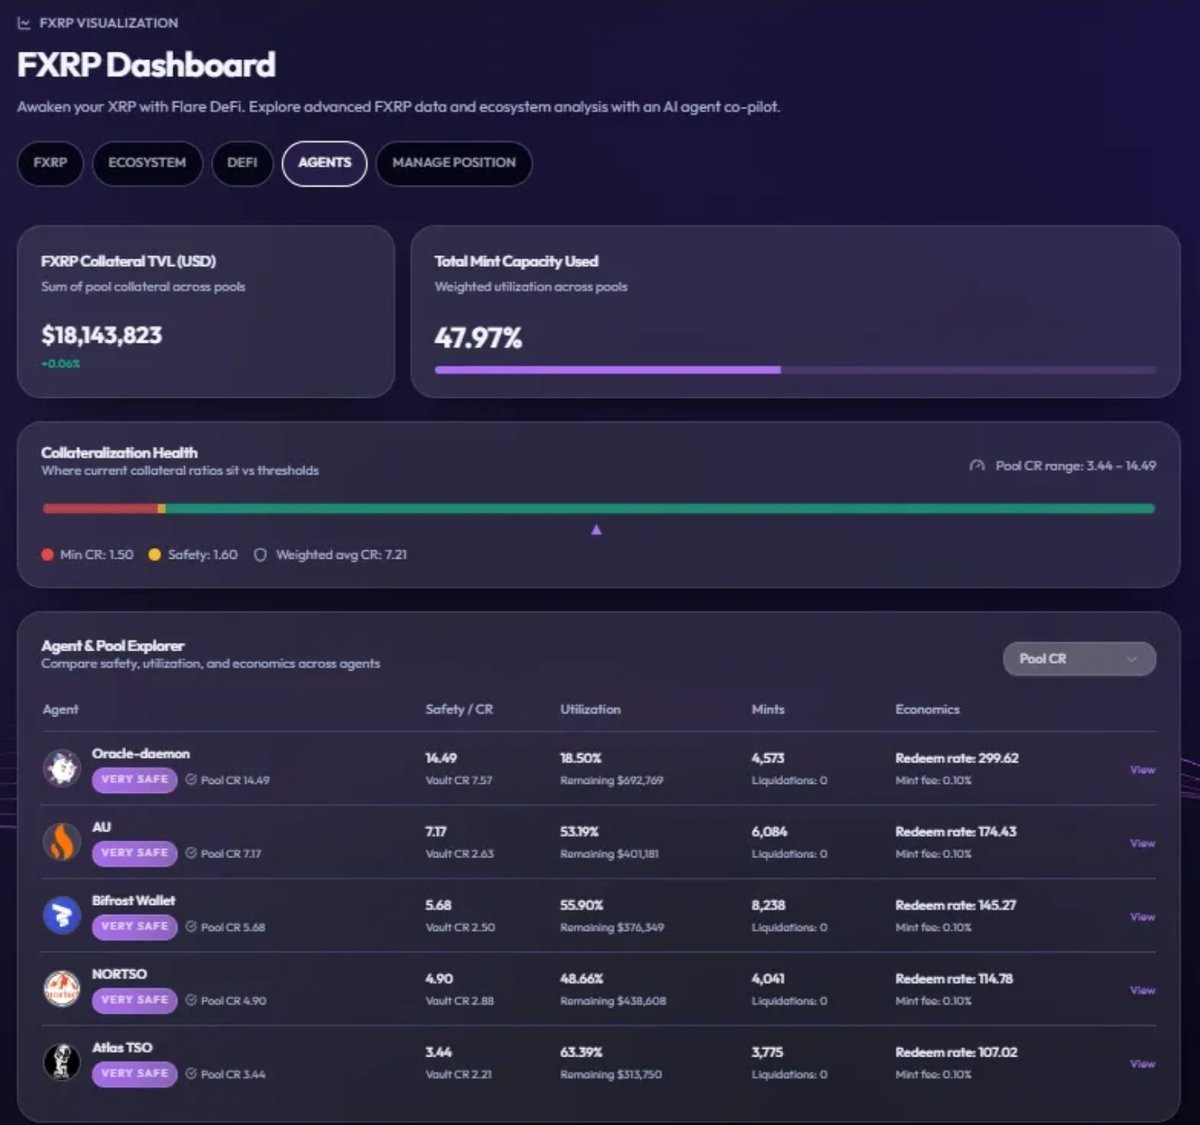Click the check icon next to Pool CR 14.49
Screen dimensions: 1200x1125
pos(191,780)
